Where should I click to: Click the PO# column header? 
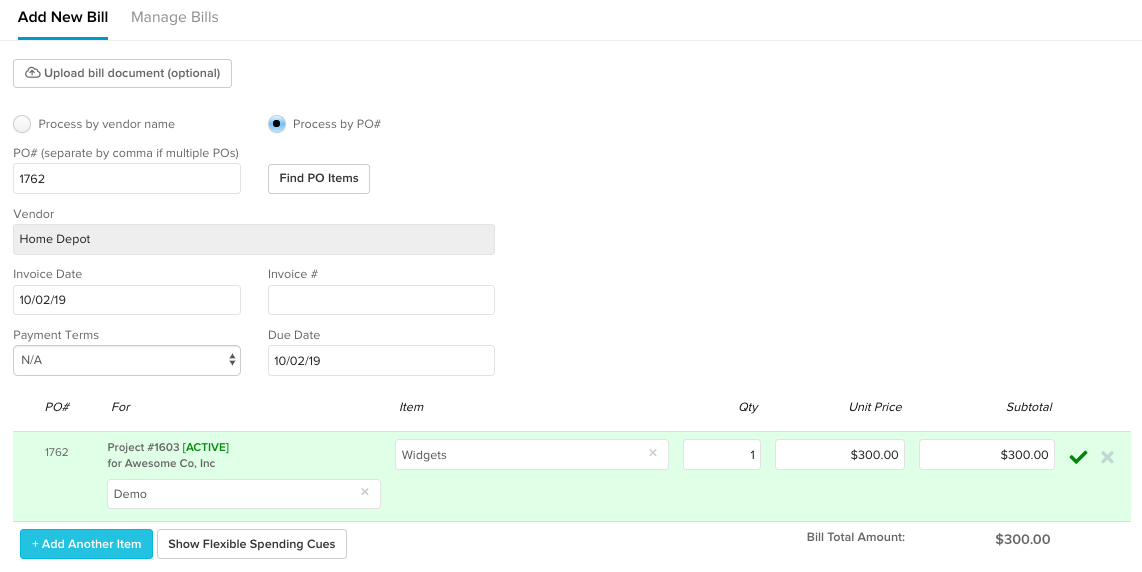point(57,407)
